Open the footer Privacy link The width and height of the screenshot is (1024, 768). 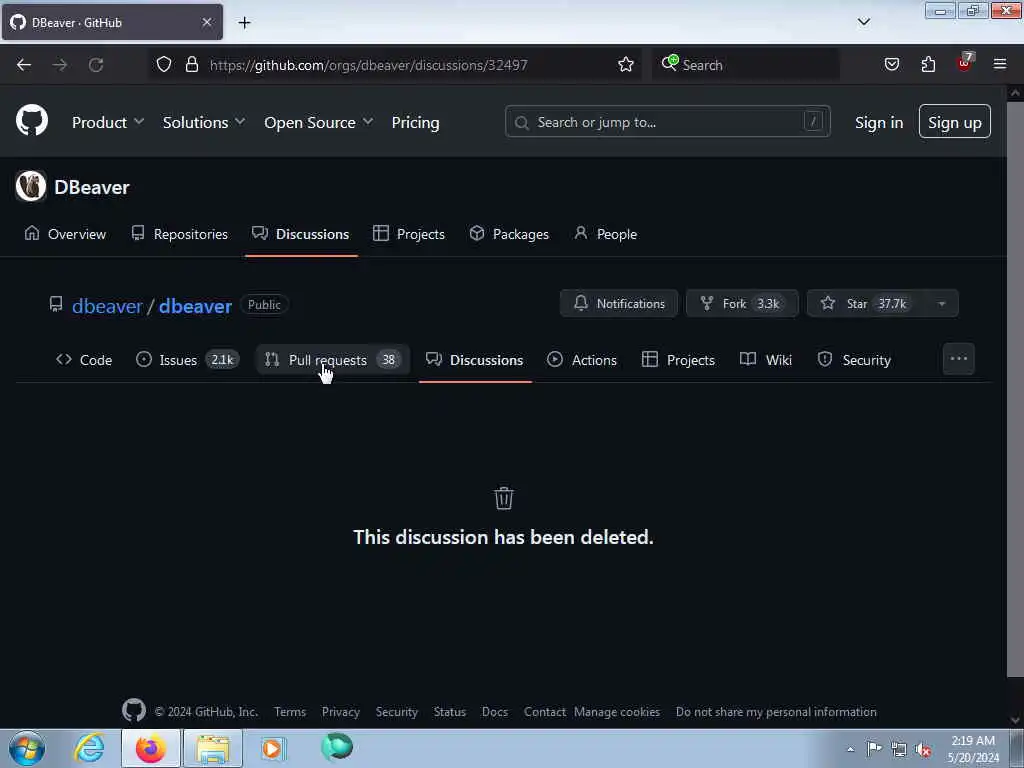[340, 711]
